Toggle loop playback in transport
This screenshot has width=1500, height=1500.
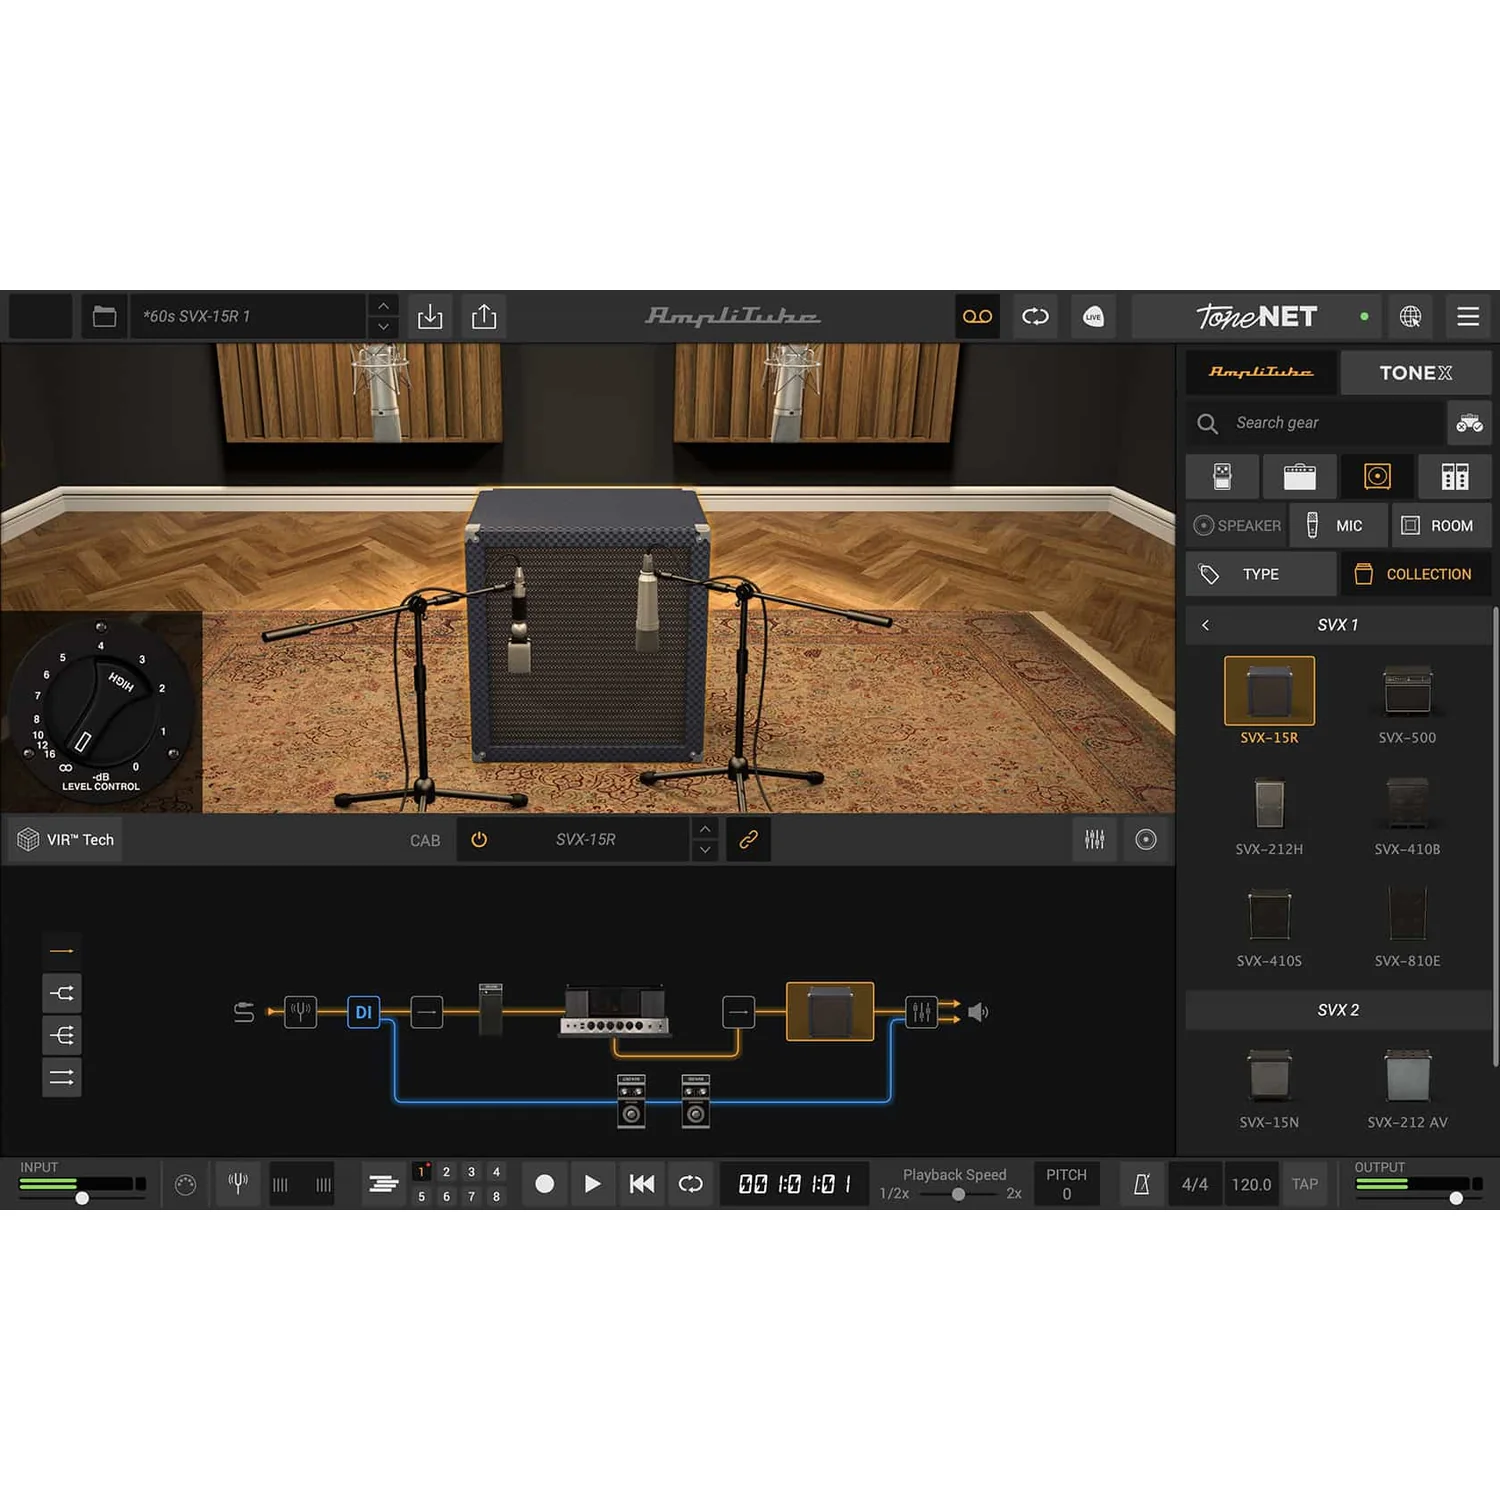pyautogui.click(x=691, y=1184)
